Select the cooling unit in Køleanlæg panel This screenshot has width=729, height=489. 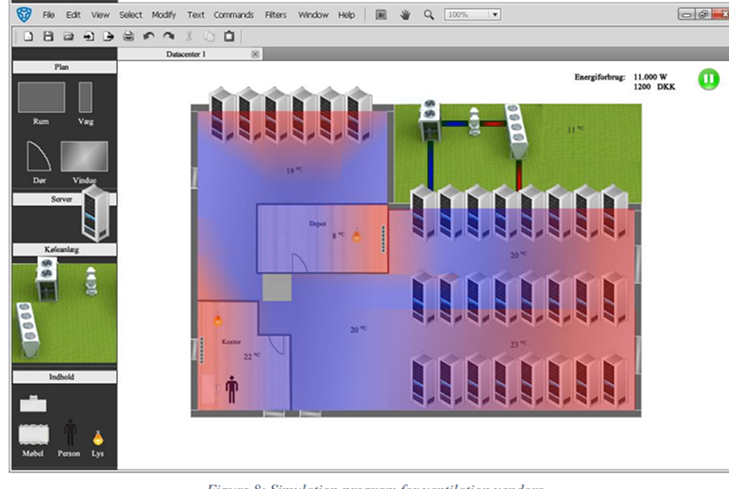46,279
